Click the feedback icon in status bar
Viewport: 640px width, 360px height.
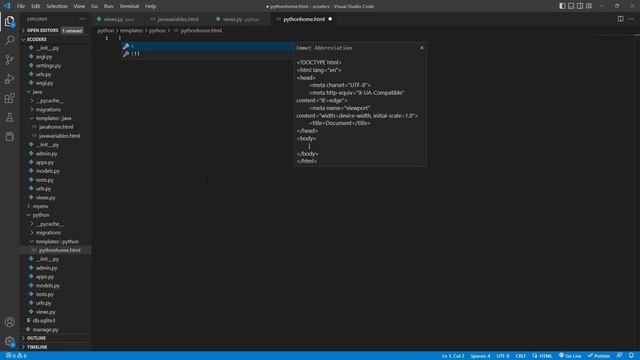[x=619, y=356]
